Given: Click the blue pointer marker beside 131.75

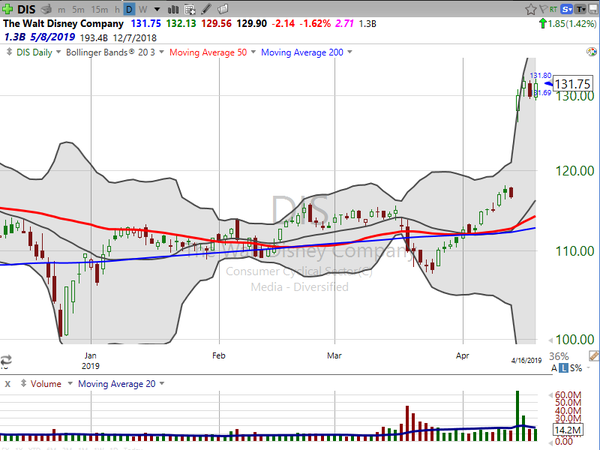Looking at the screenshot, I should point(548,84).
